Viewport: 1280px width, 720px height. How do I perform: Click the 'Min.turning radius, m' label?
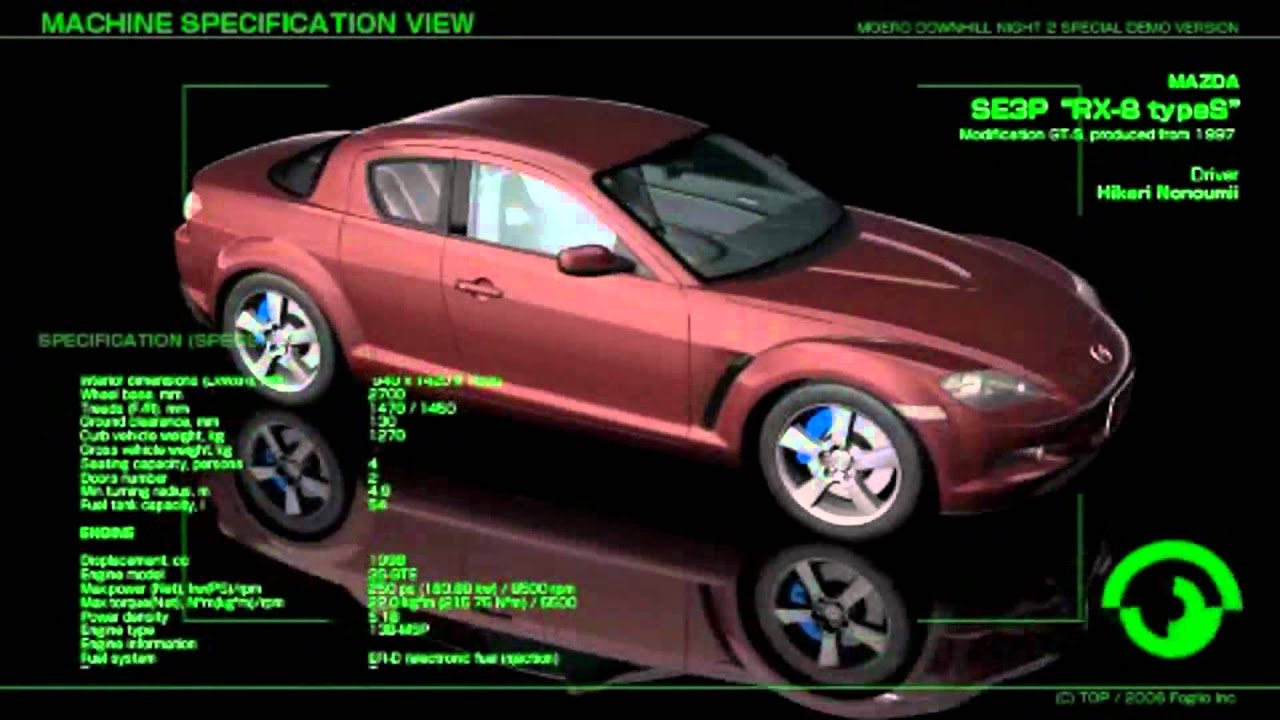click(145, 492)
